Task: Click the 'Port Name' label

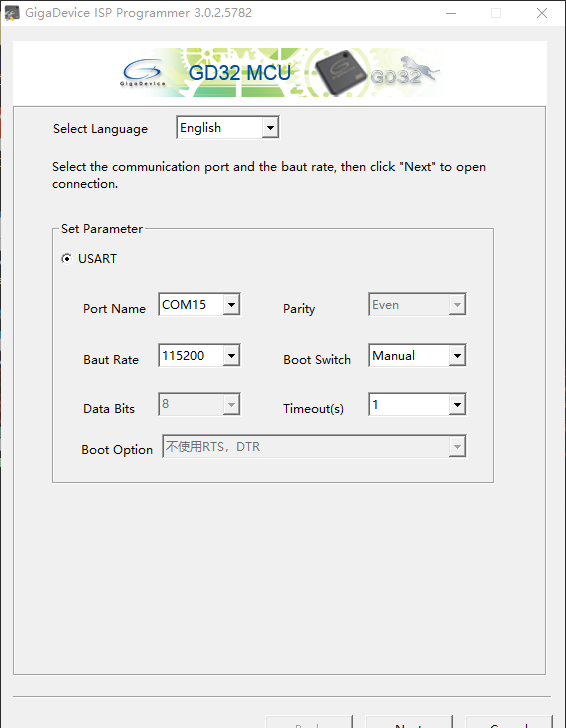Action: pos(114,309)
